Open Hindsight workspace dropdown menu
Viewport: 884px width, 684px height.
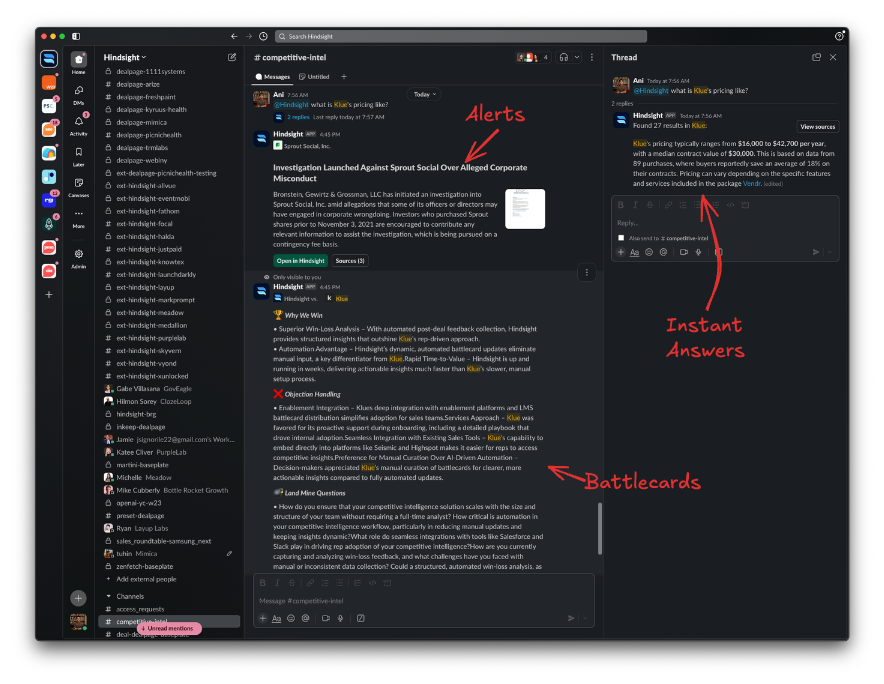point(125,57)
